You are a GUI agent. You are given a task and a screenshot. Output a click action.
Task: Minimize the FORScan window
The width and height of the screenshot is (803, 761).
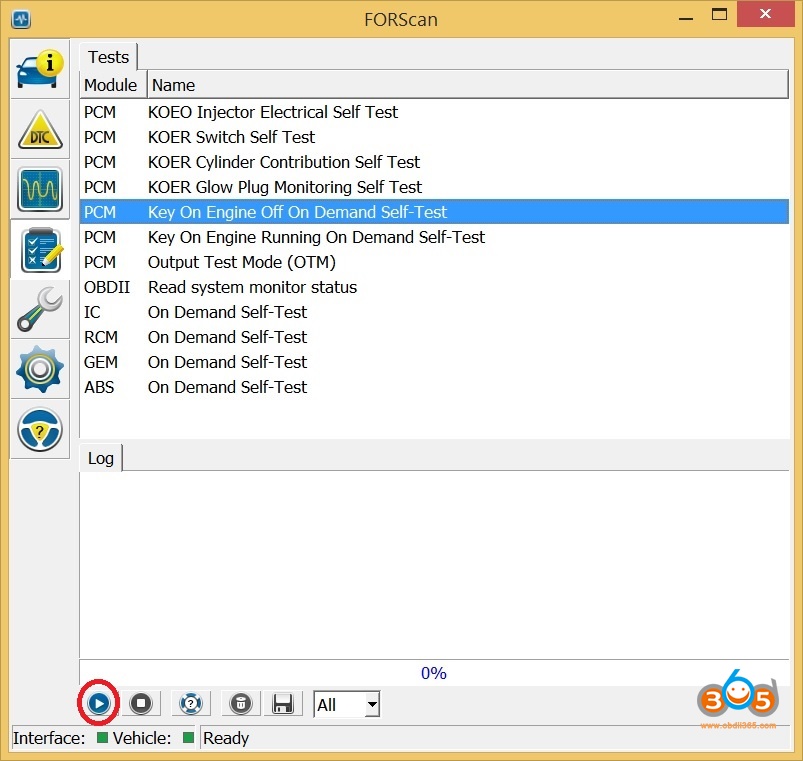686,17
